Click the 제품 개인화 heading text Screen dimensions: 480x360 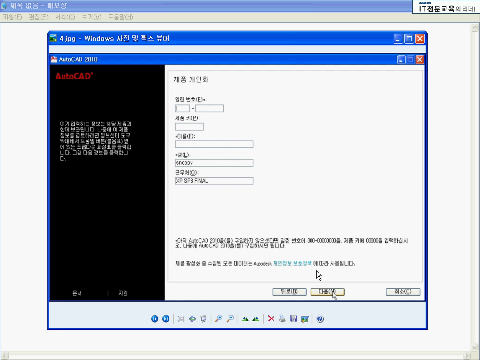click(x=191, y=79)
